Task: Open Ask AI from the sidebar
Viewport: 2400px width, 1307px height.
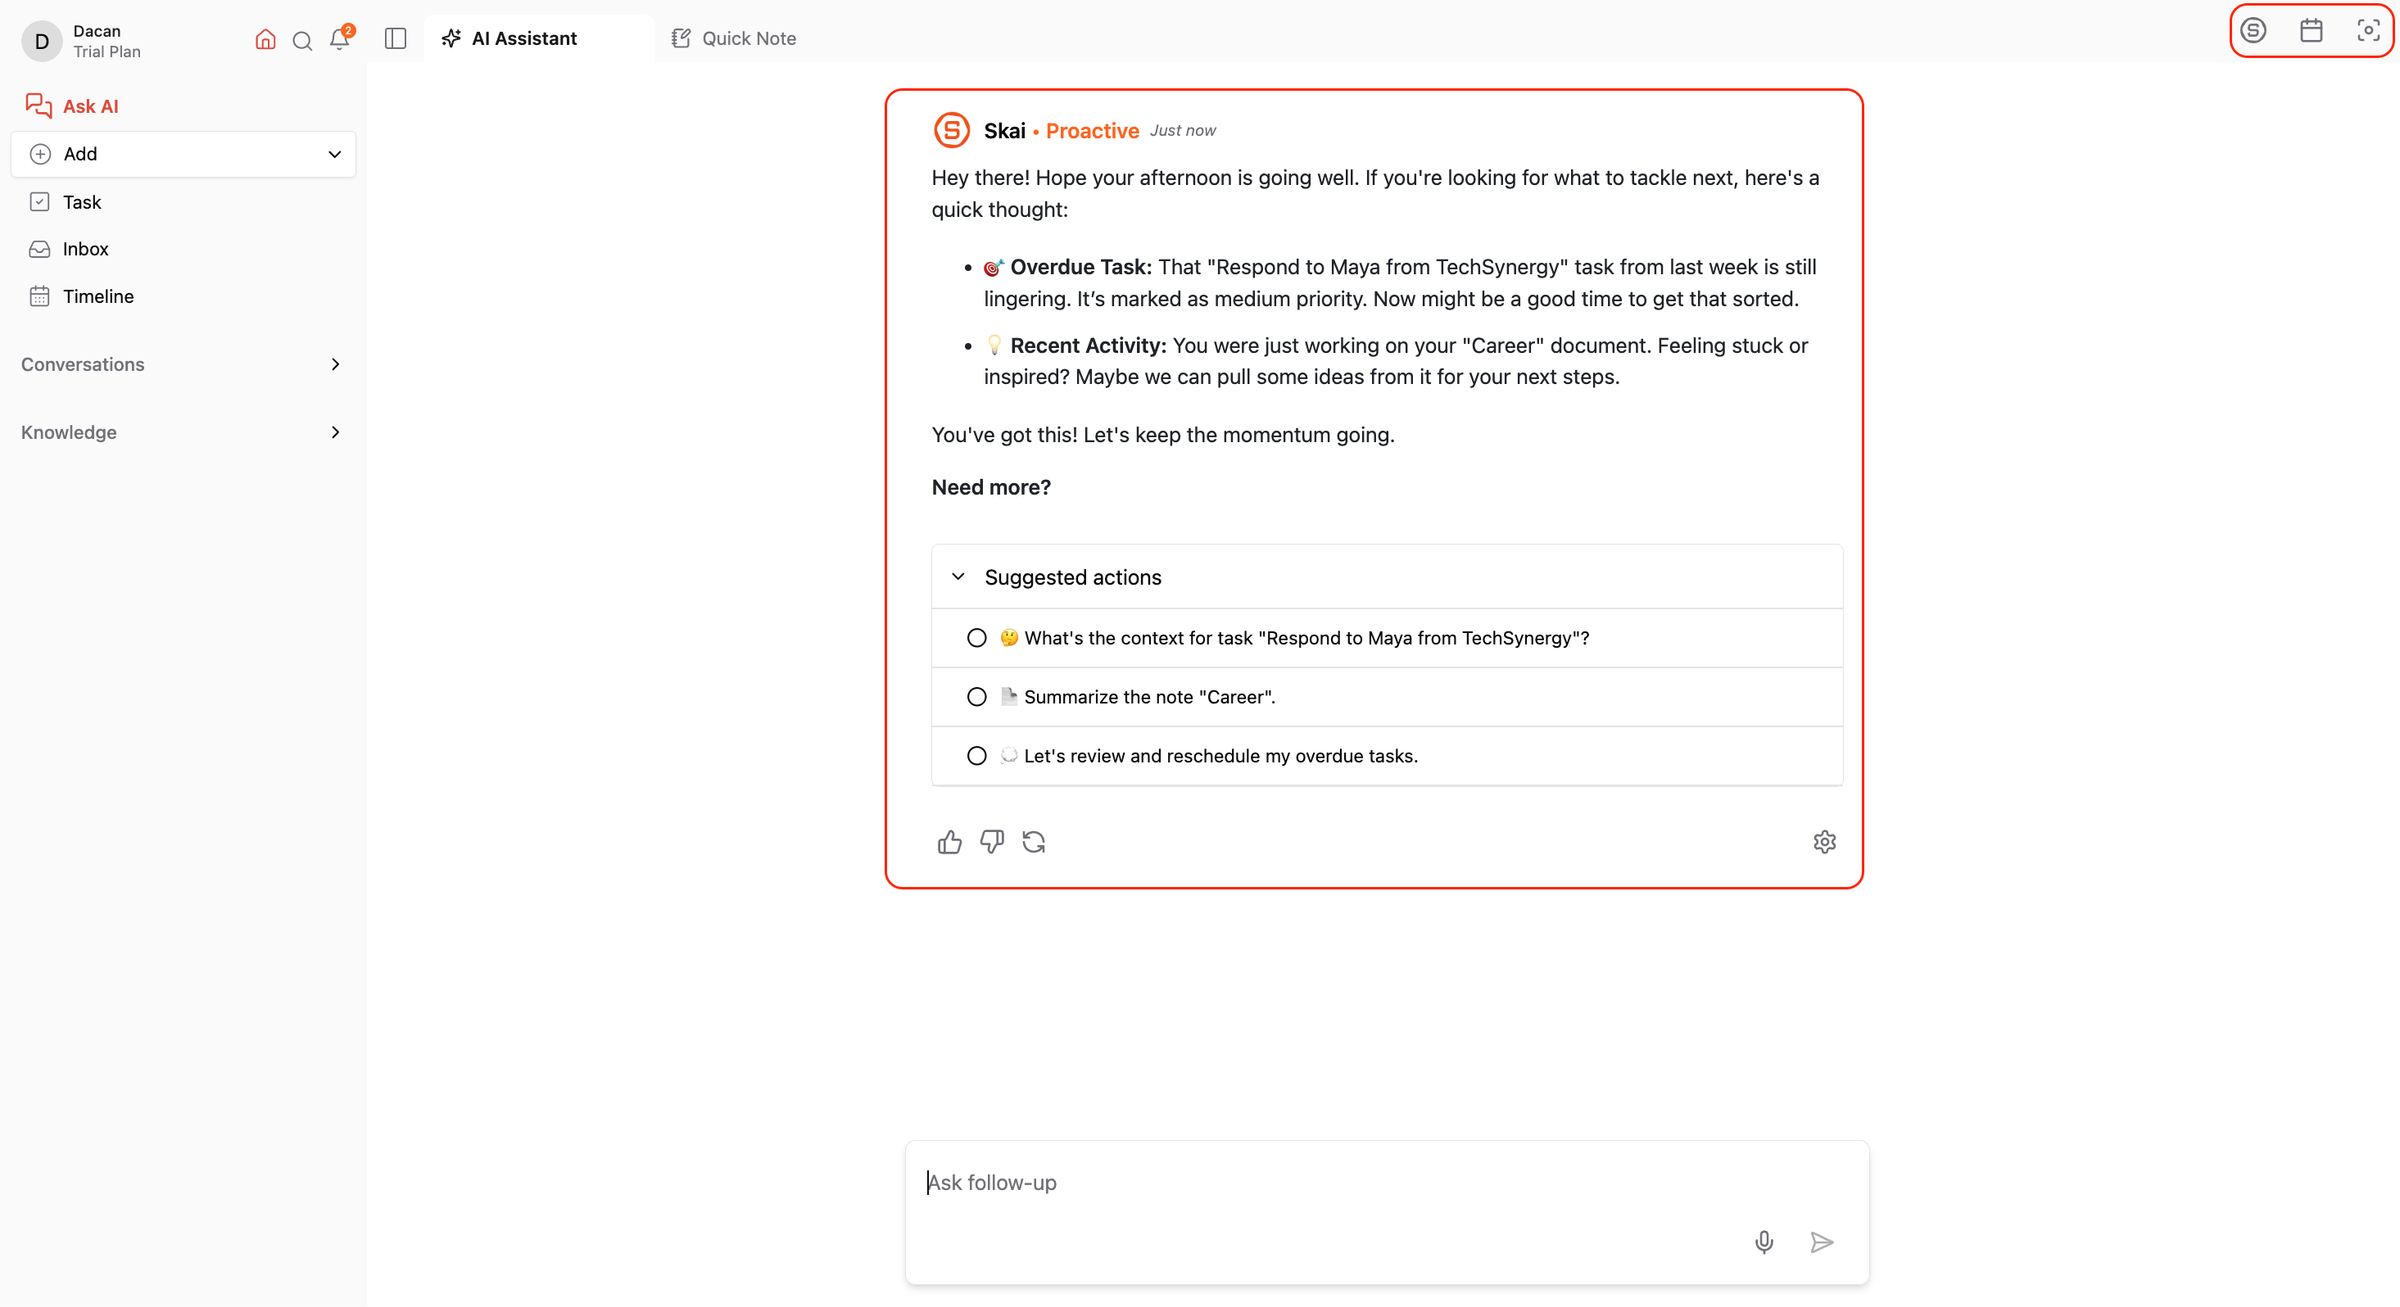Action: coord(91,105)
